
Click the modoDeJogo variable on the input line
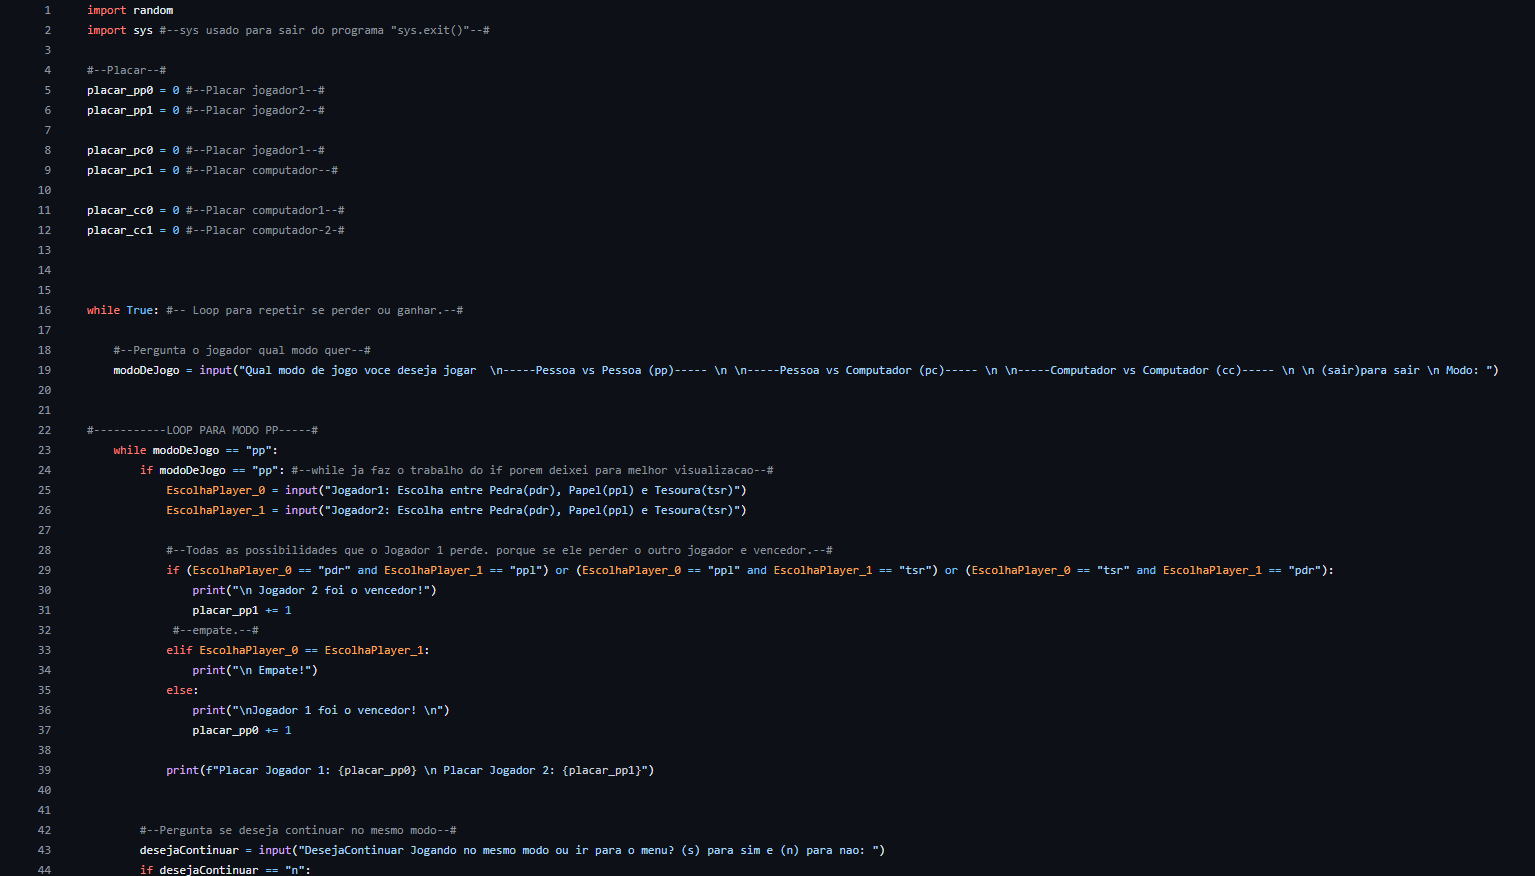146,370
